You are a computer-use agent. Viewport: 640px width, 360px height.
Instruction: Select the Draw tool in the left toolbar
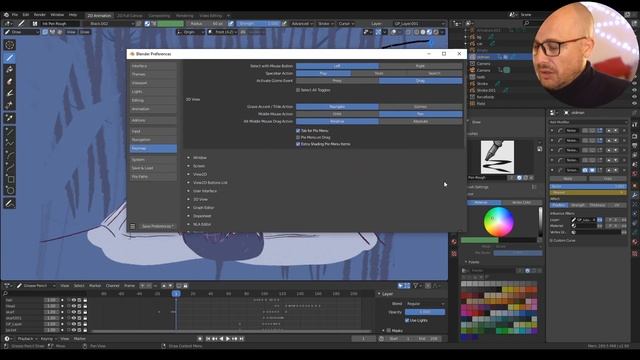[x=9, y=58]
